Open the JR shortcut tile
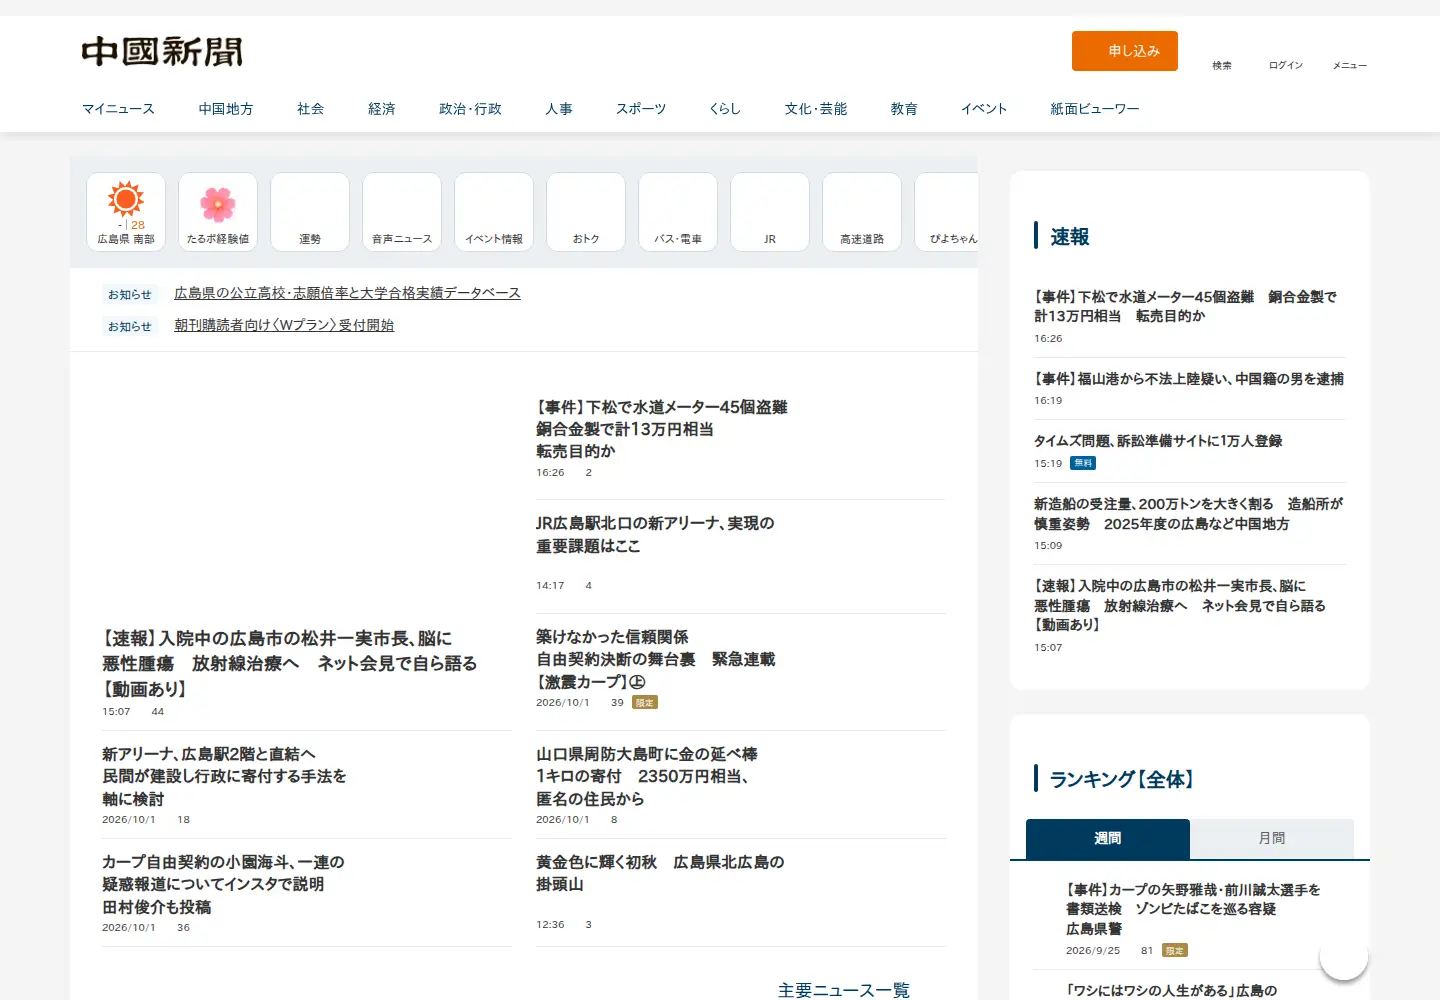This screenshot has width=1440, height=1000. (770, 212)
